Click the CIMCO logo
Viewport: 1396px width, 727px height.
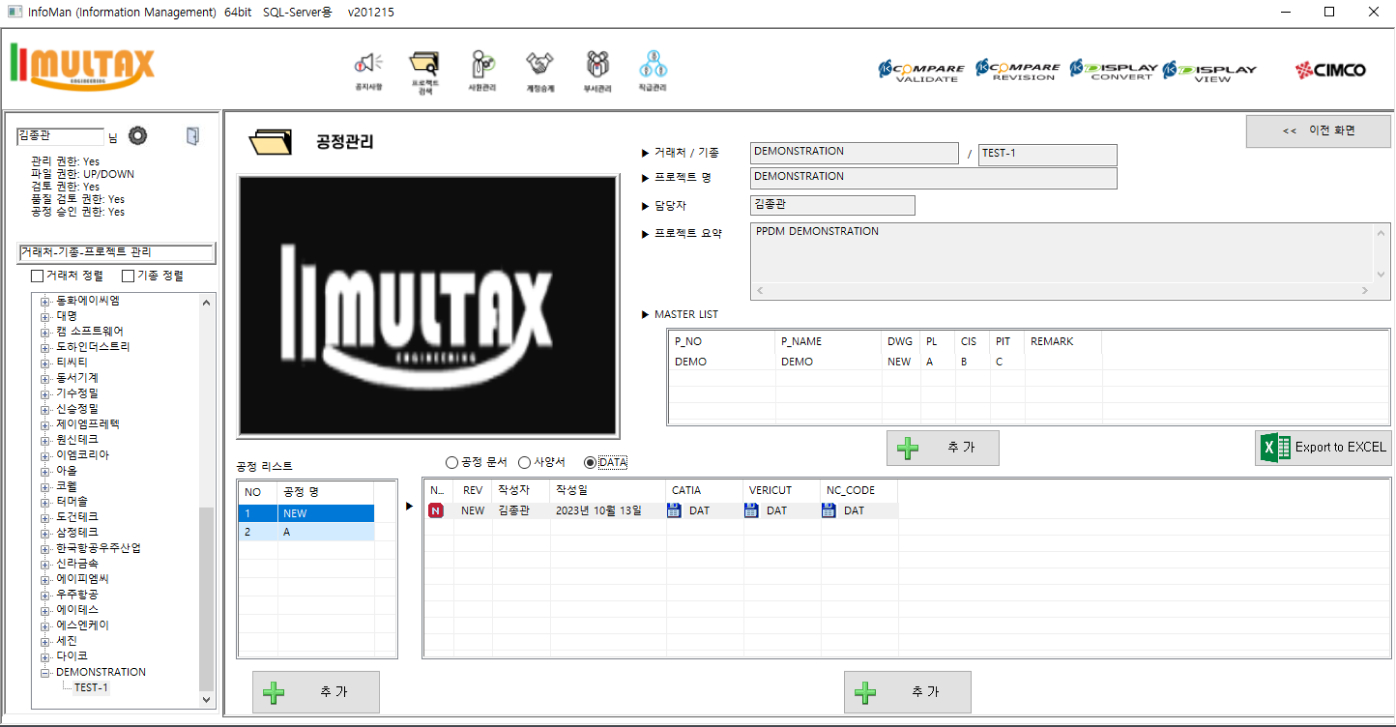1330,70
